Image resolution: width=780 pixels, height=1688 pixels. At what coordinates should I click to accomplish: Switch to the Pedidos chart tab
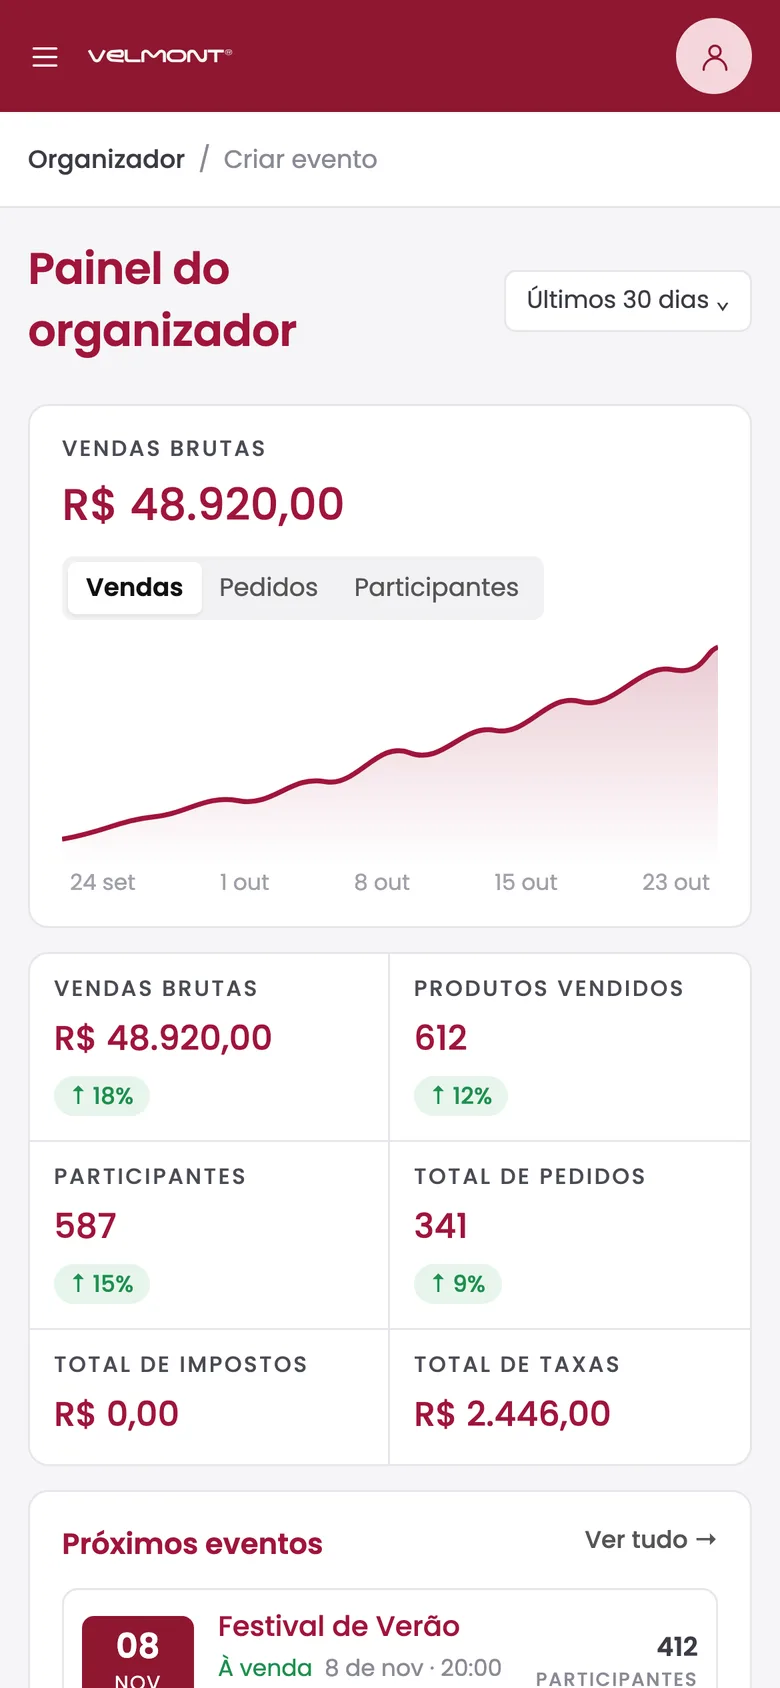[269, 588]
